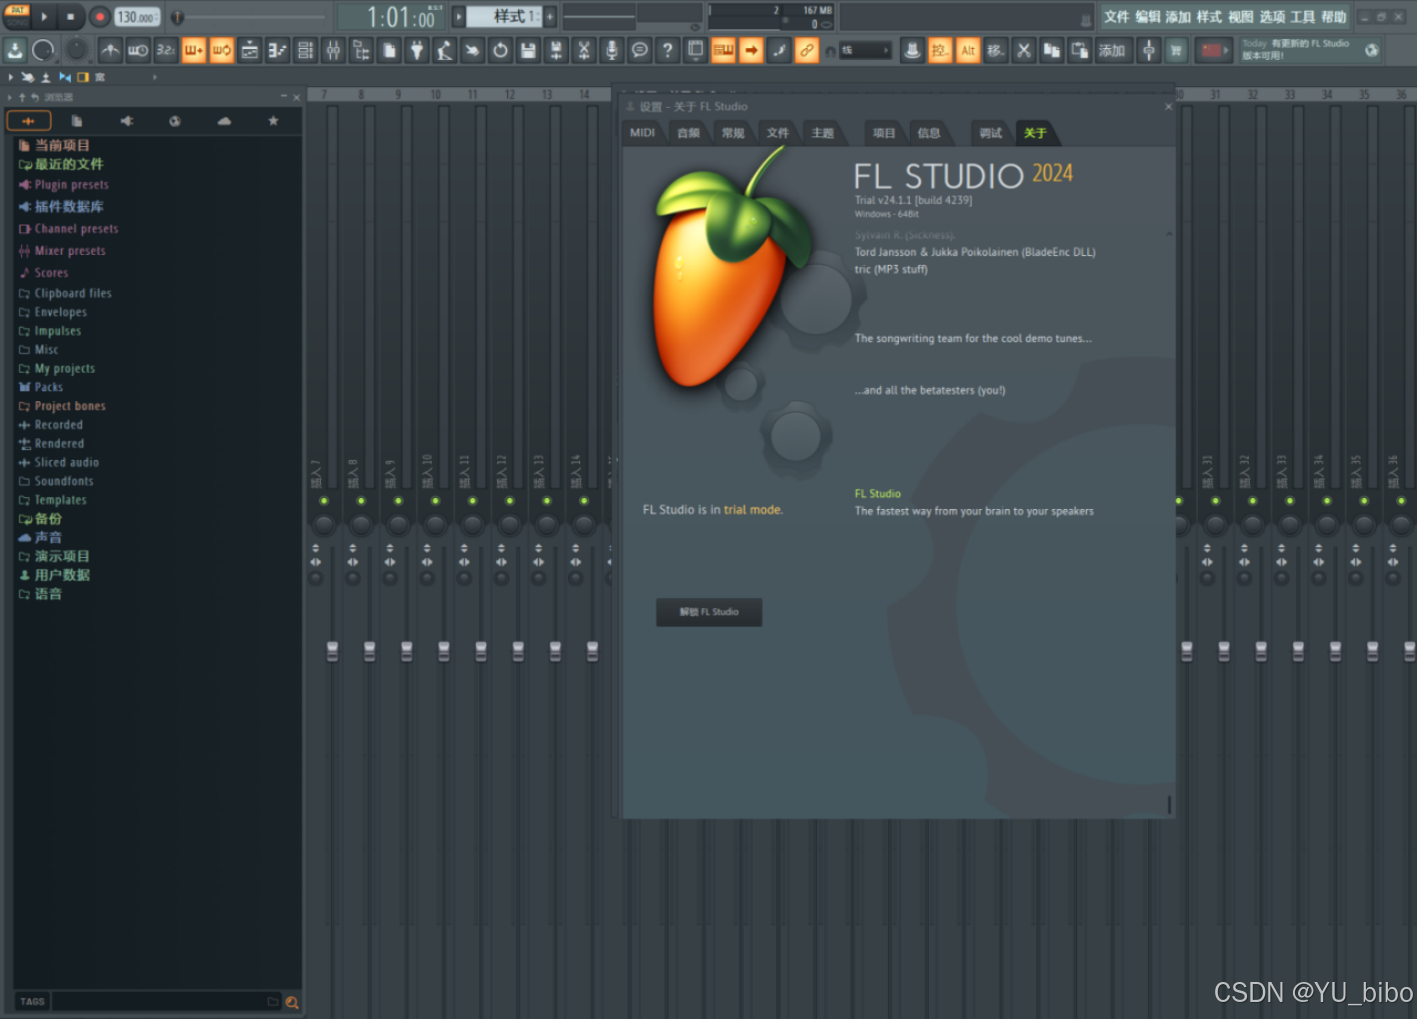Viewport: 1418px width, 1019px height.
Task: Click the tempo tapper icon
Action: (x=445, y=50)
